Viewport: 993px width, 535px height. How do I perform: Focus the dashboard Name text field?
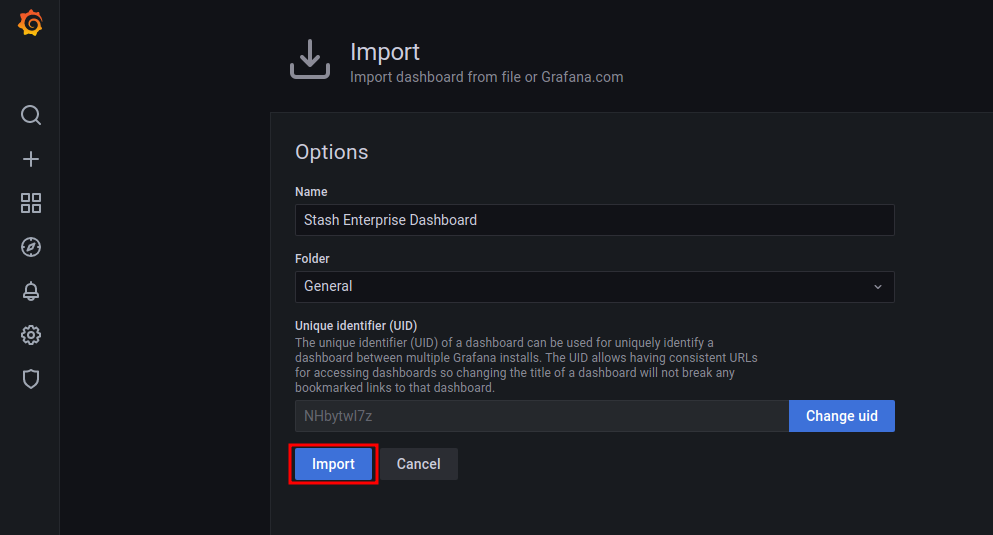[594, 220]
